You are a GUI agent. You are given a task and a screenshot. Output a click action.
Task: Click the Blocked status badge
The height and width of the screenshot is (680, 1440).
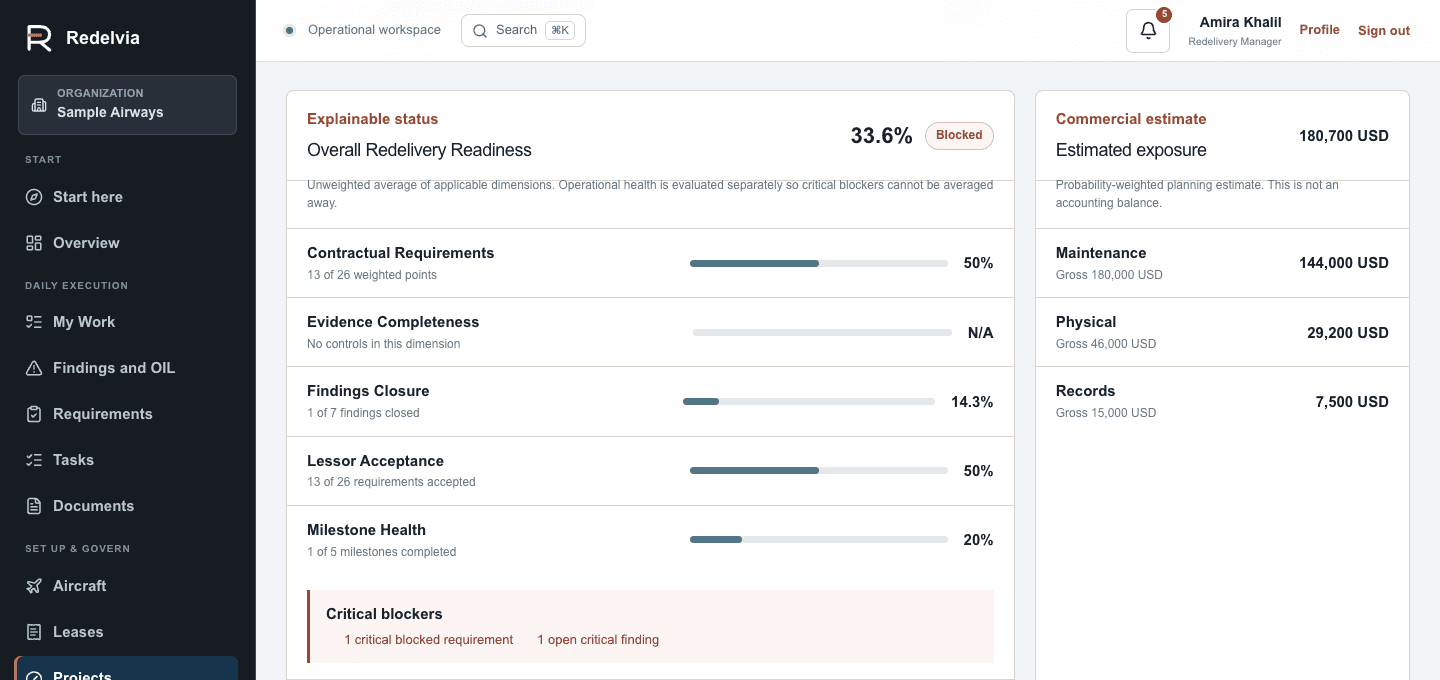coord(959,135)
